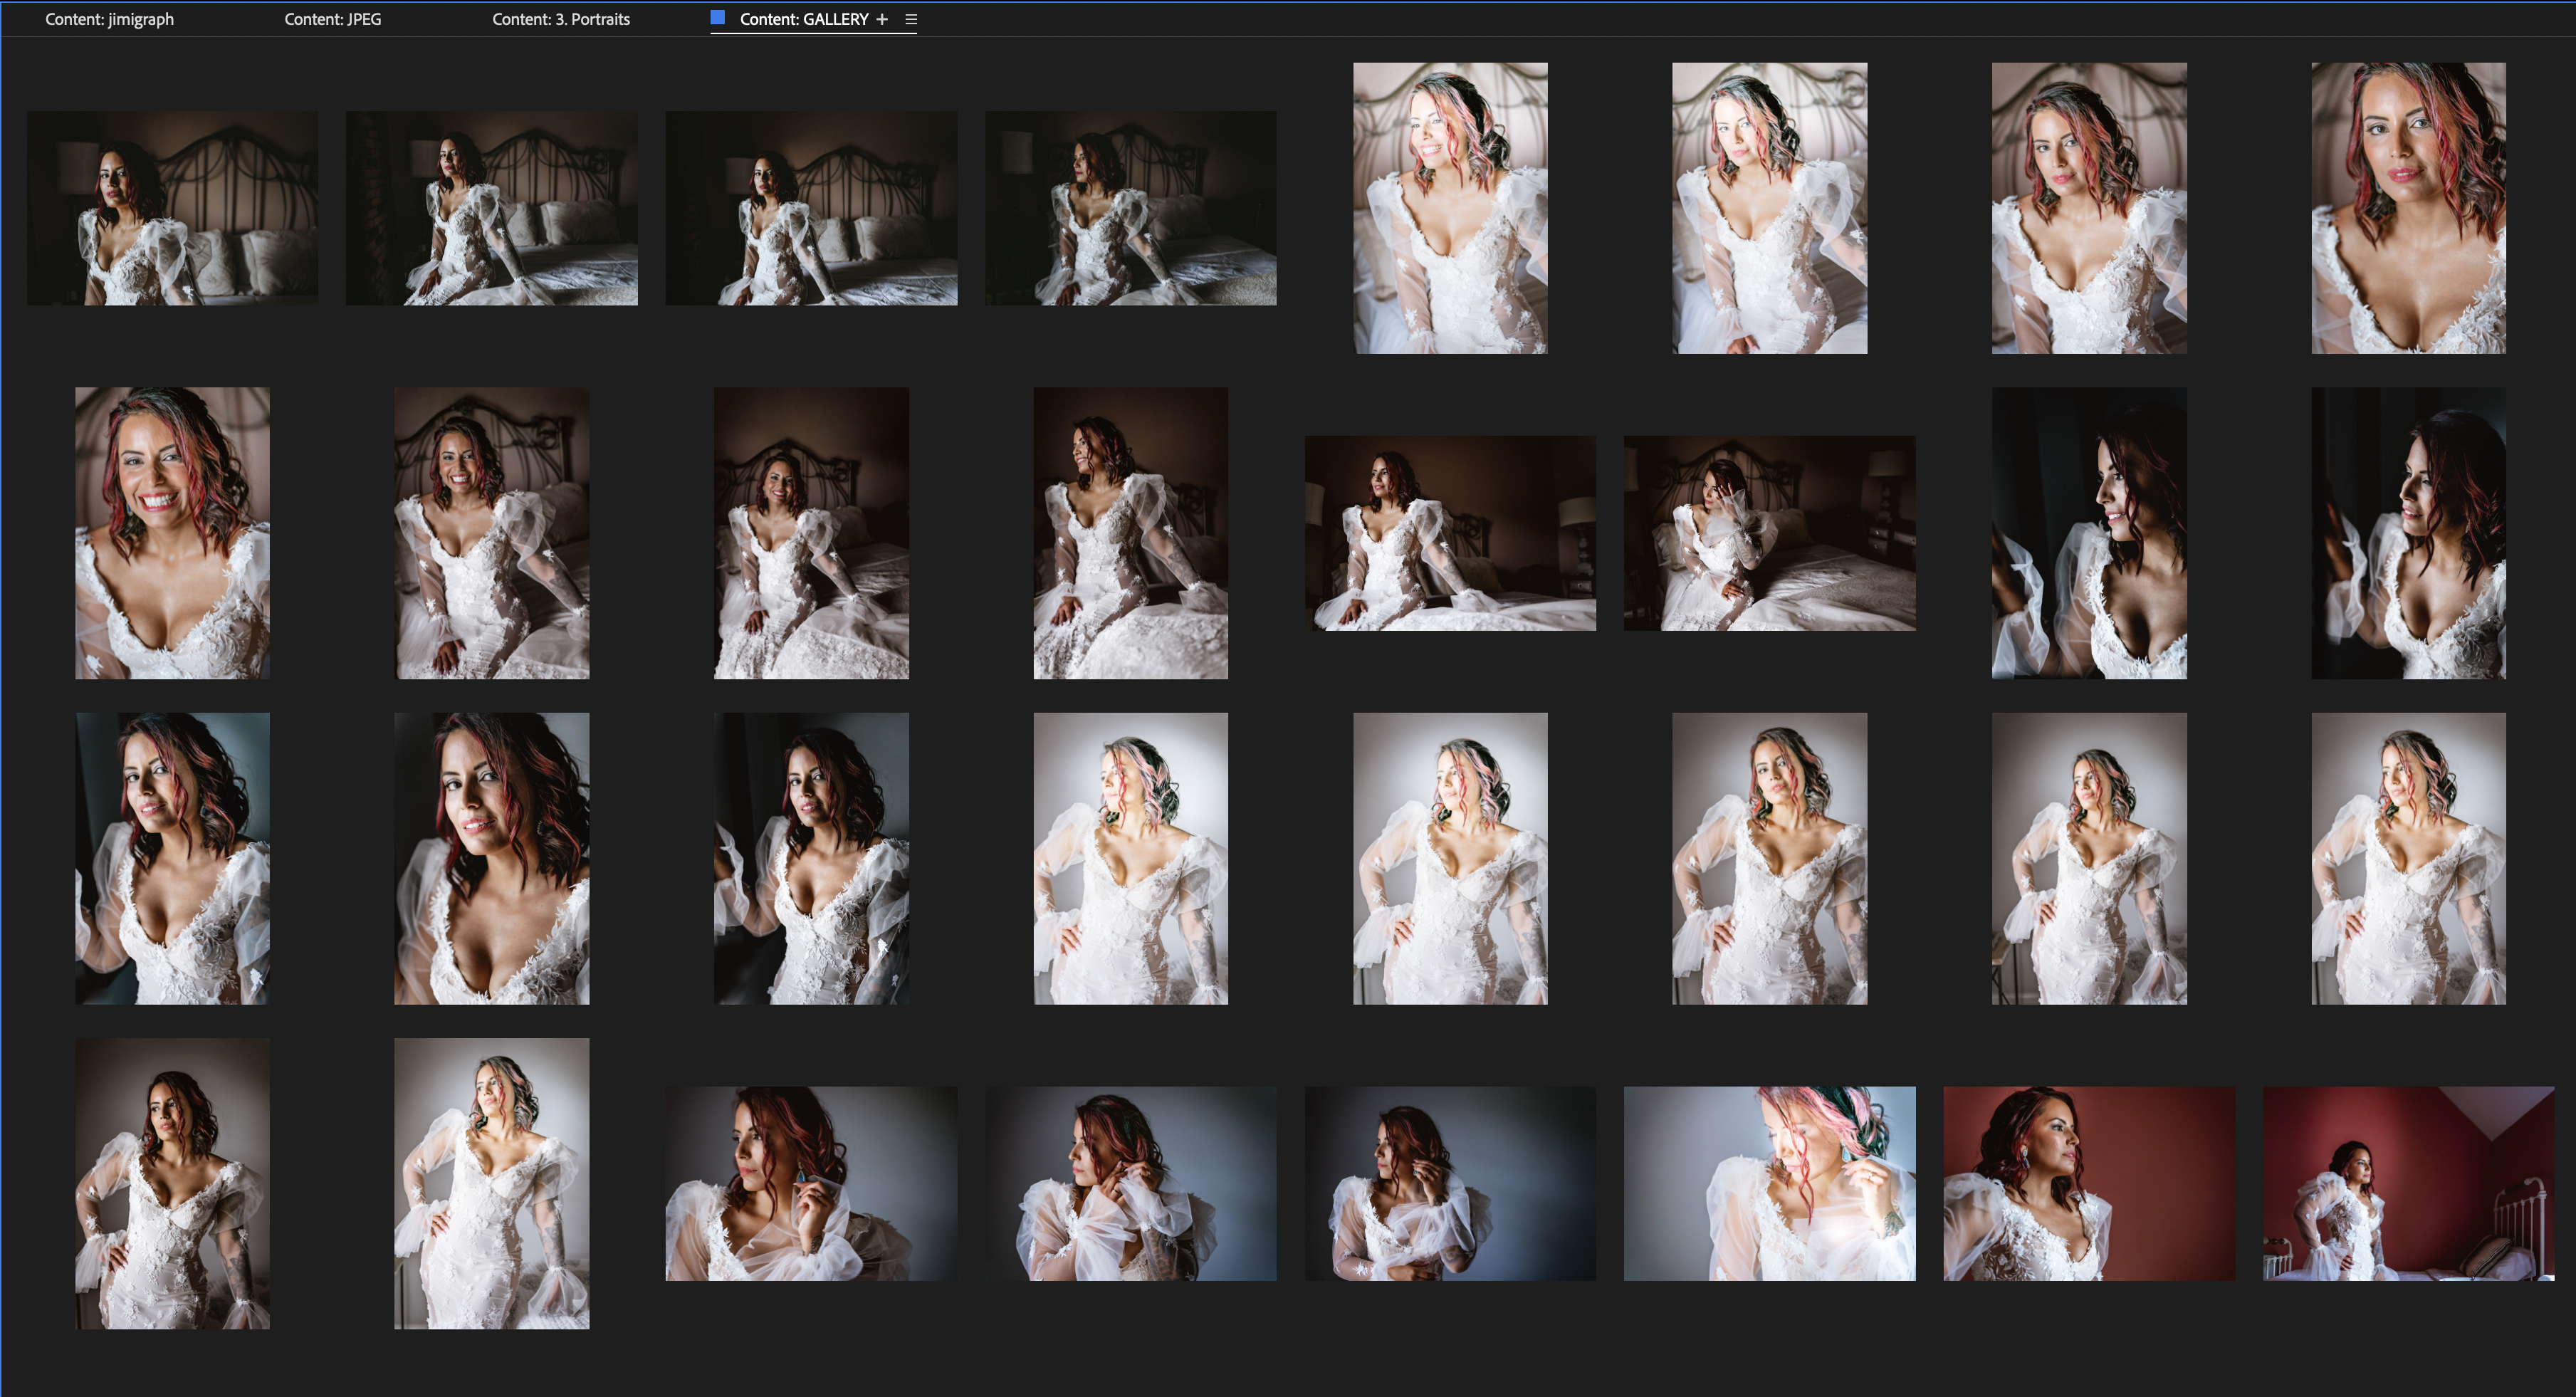
Task: Click the blue square icon before GALLERY
Action: 717,17
